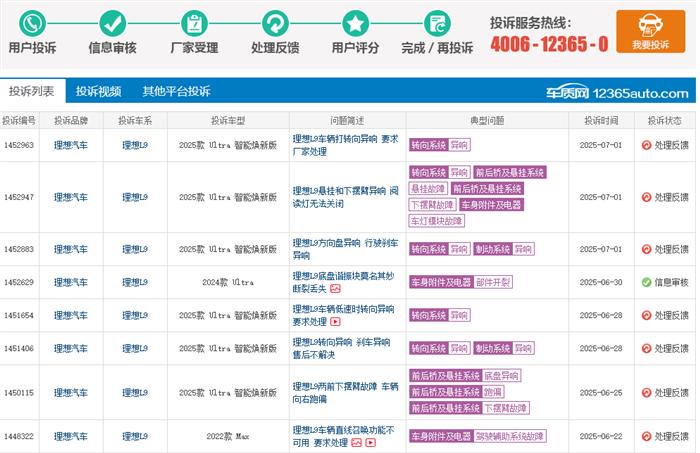700x453 pixels.
Task: Click the status icon for complaint 1452883
Action: (x=646, y=249)
